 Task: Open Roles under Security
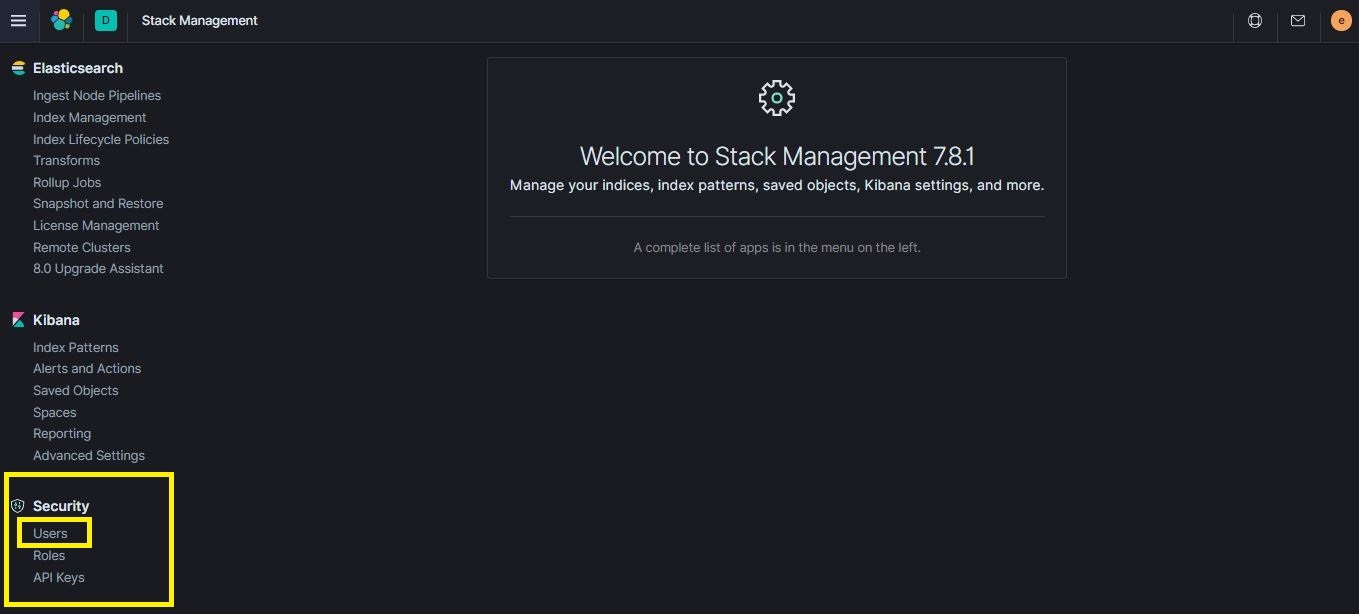click(x=49, y=555)
